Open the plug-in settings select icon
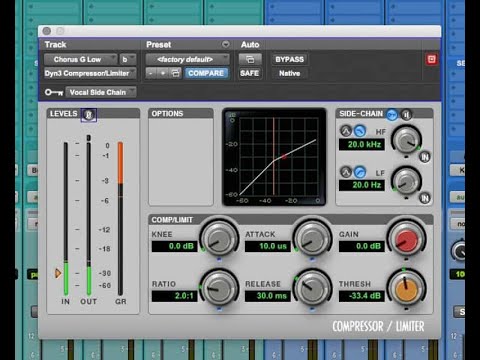Viewport: 480px width, 360px height. click(175, 73)
